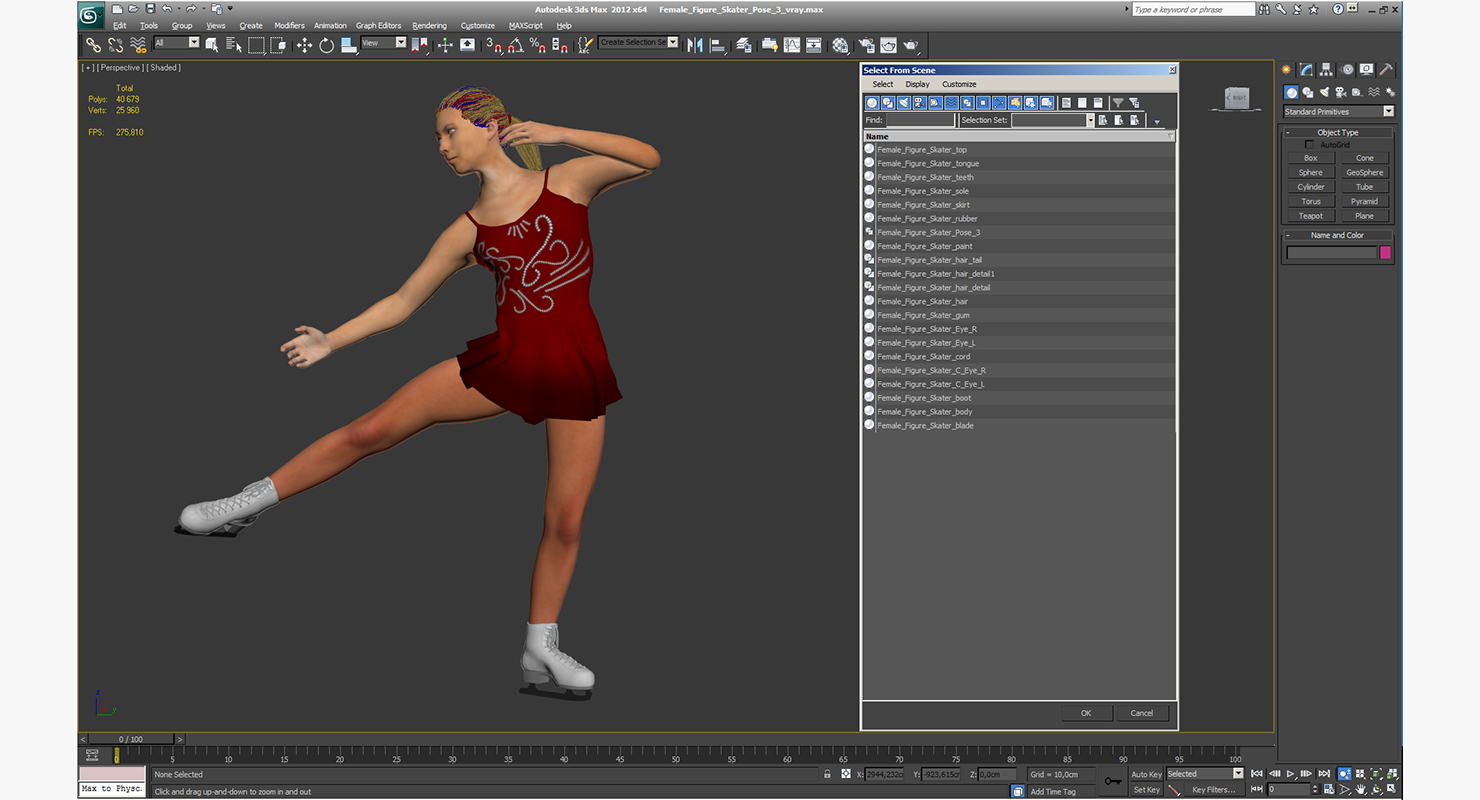
Task: Toggle the selection lock padlock in status bar
Action: 827,774
